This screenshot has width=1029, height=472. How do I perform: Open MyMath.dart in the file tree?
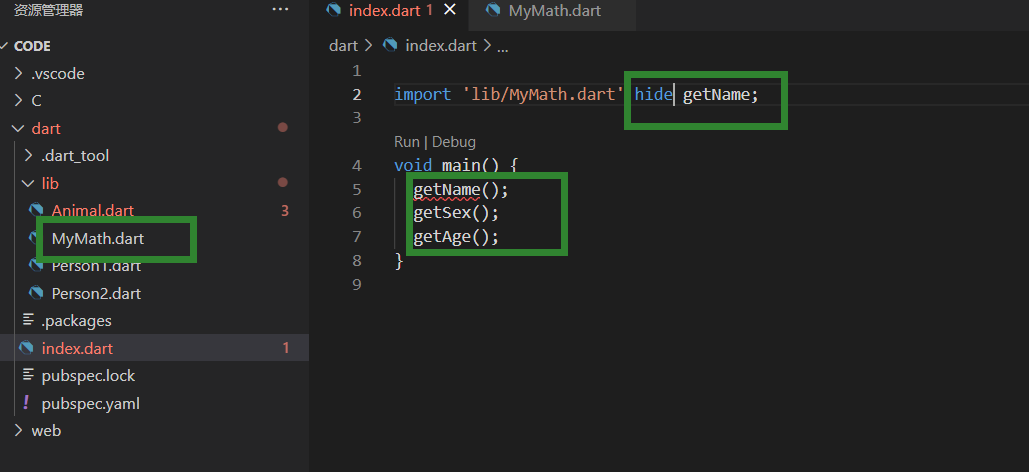pyautogui.click(x=98, y=239)
